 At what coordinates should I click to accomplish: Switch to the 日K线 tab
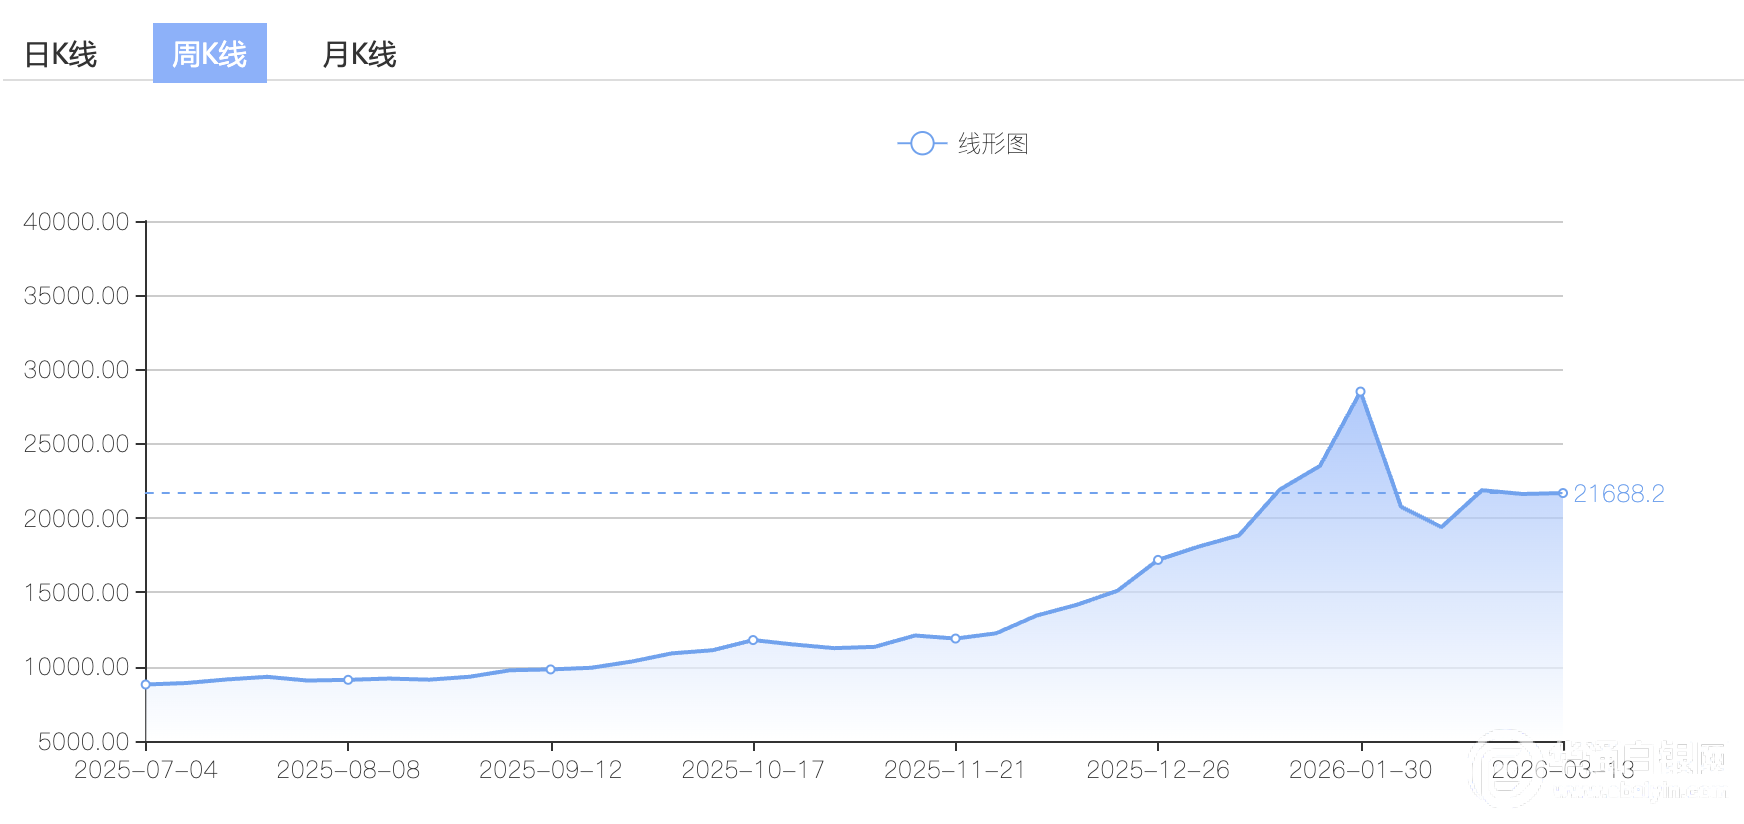click(x=60, y=54)
